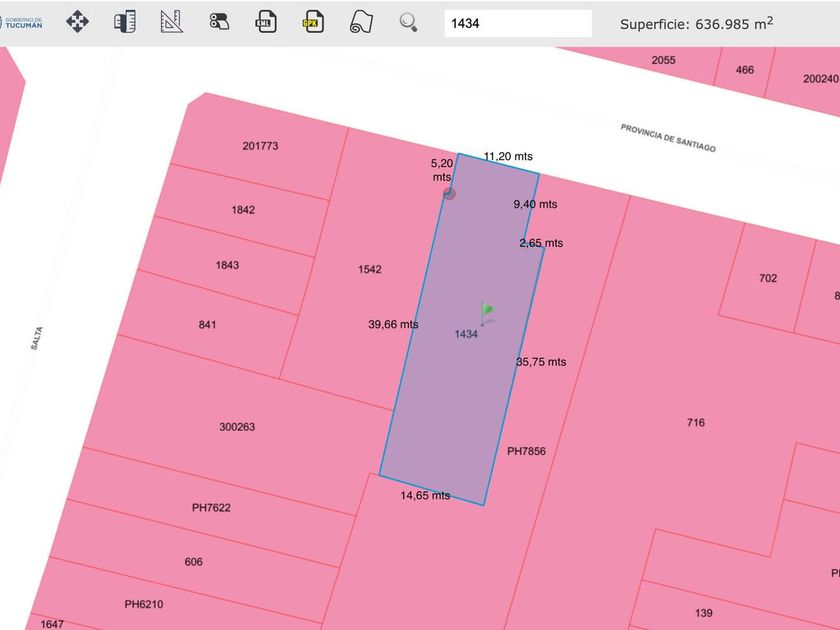Select parcel 201773

pyautogui.click(x=260, y=146)
